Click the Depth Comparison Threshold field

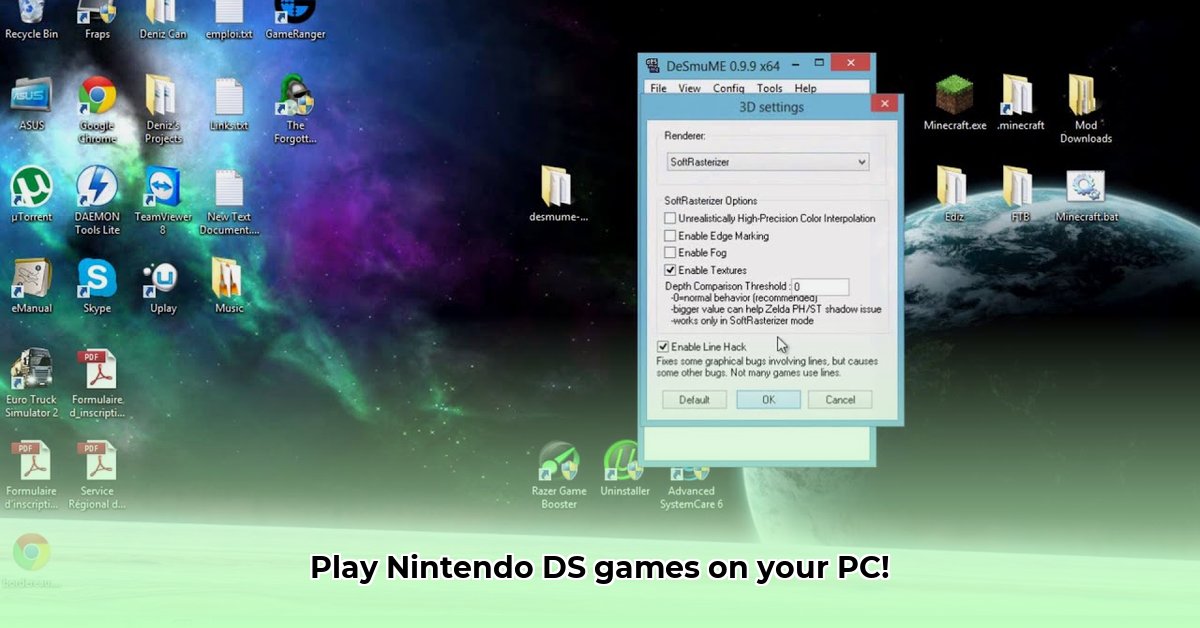click(820, 287)
